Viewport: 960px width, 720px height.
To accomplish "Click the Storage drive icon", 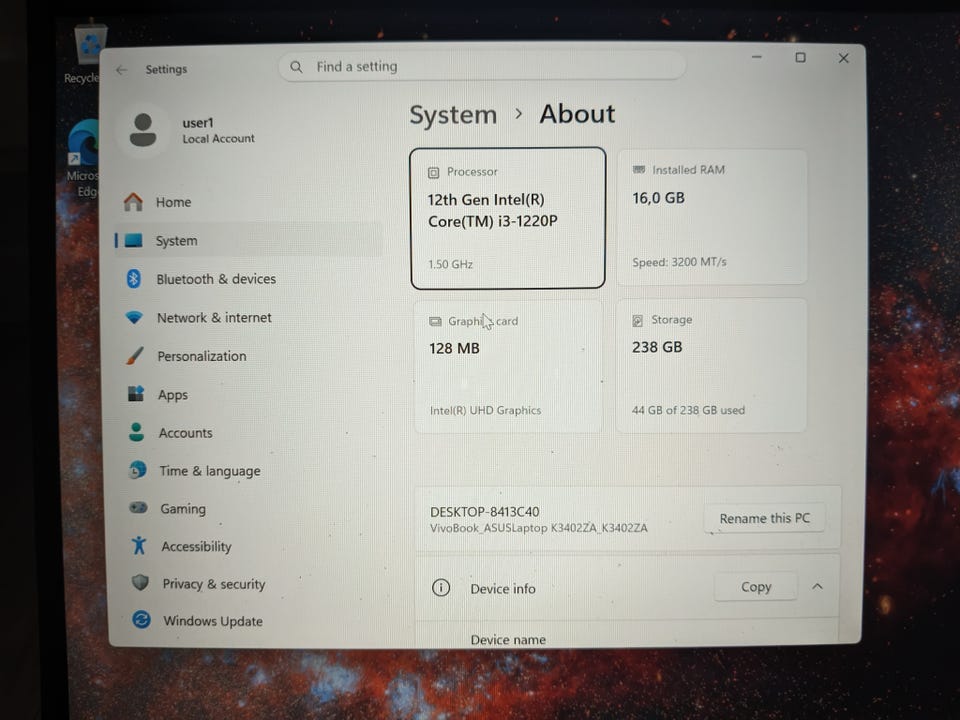I will coord(637,320).
